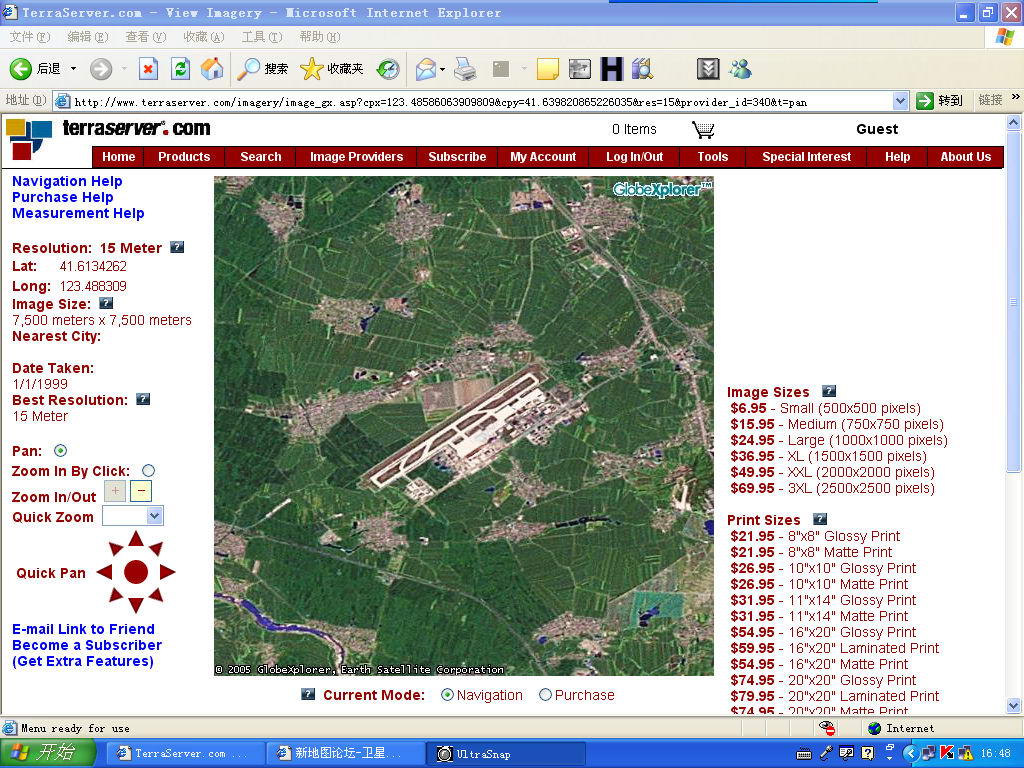Open the Special Interest menu
The width and height of the screenshot is (1024, 768).
pos(806,157)
